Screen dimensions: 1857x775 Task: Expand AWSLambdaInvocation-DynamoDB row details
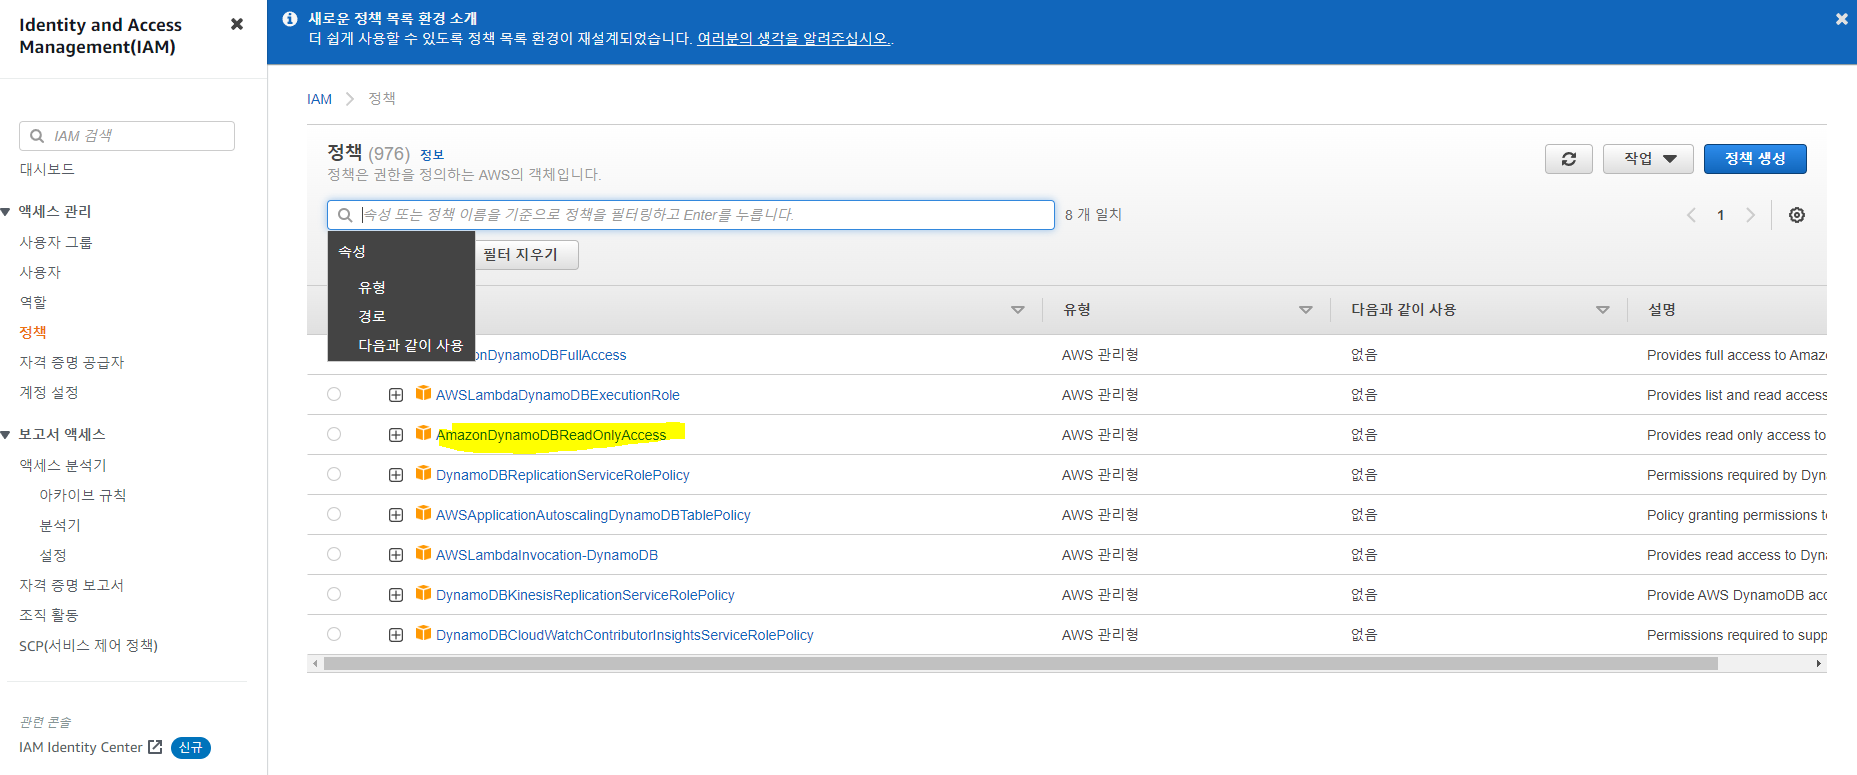coord(396,555)
